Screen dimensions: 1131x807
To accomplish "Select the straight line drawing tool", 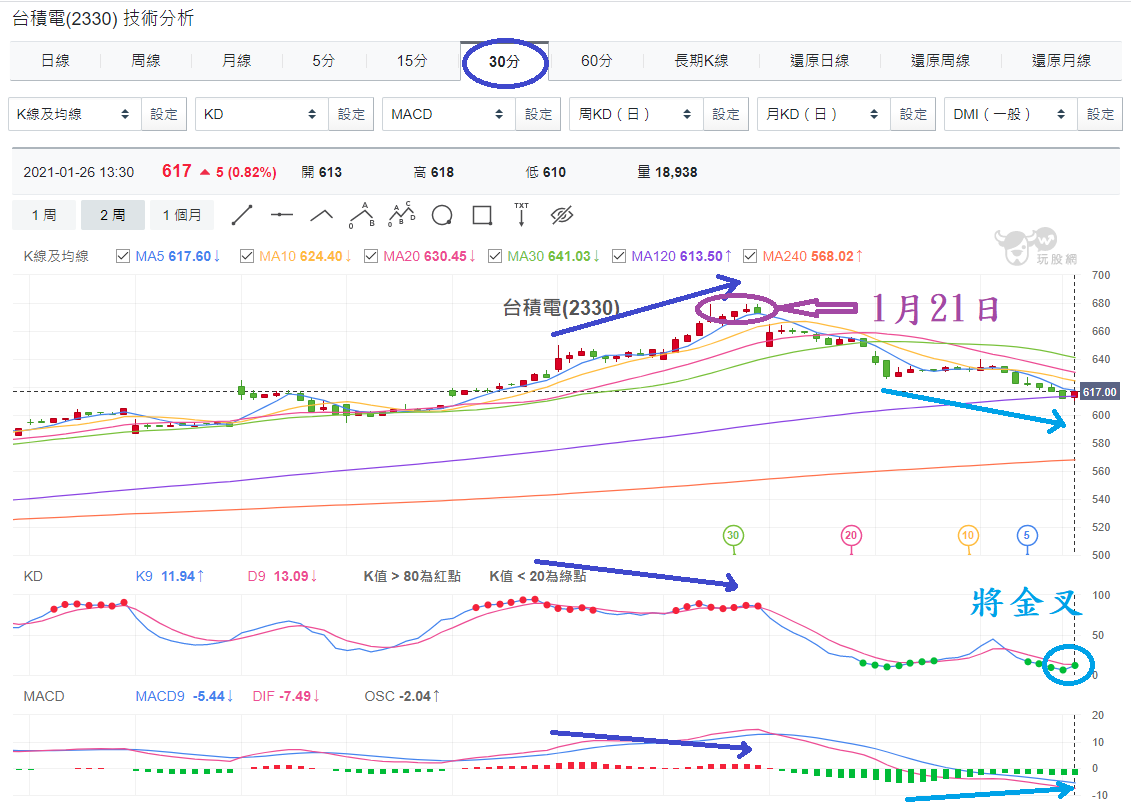I will 242,215.
